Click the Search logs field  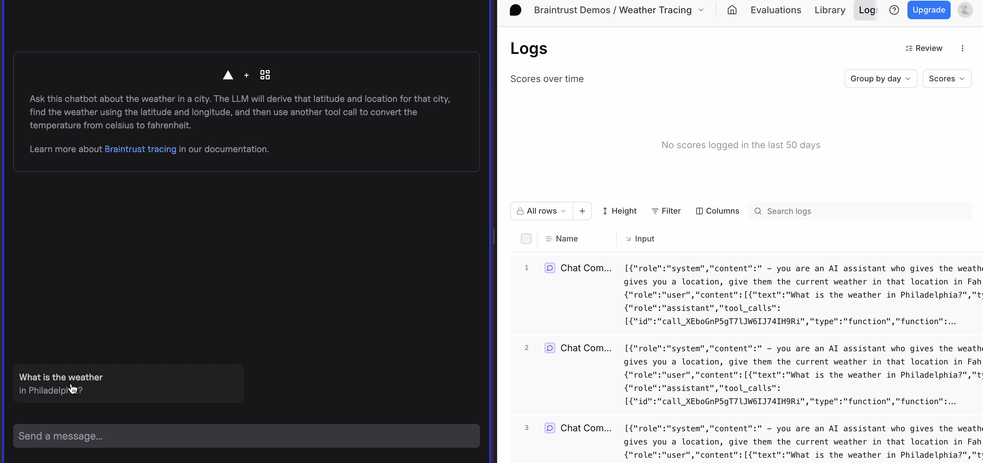point(859,211)
